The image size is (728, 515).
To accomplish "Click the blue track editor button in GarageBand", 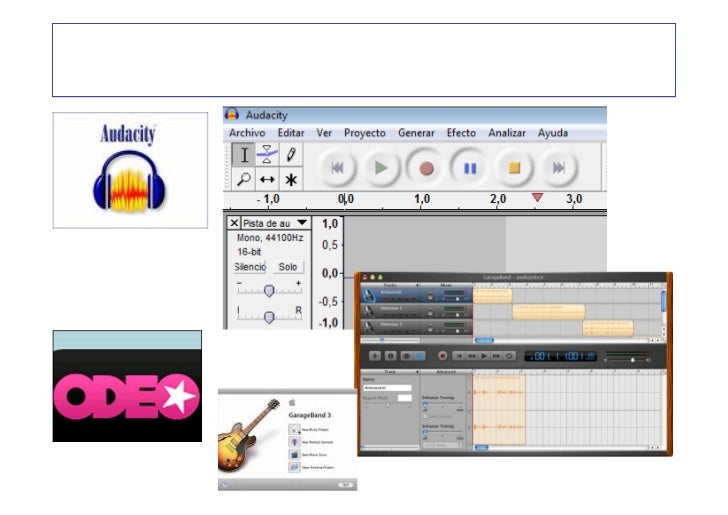I will 419,356.
